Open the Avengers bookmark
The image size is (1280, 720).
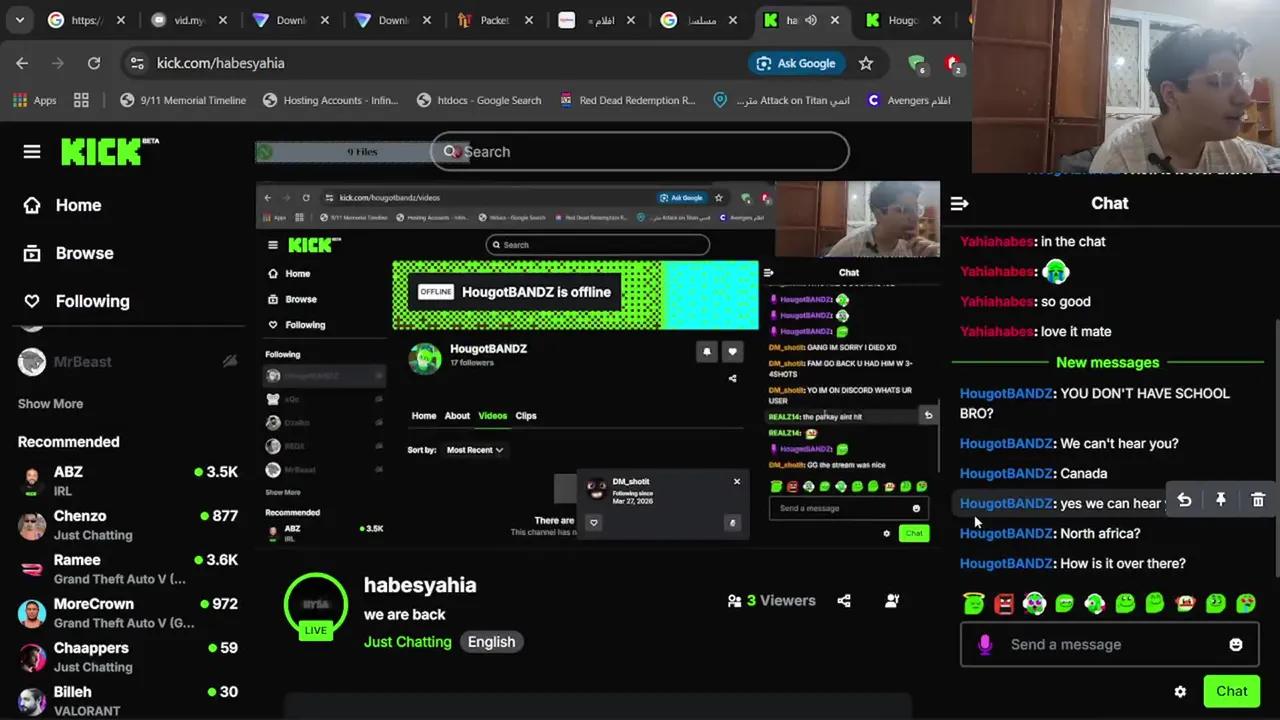point(909,100)
